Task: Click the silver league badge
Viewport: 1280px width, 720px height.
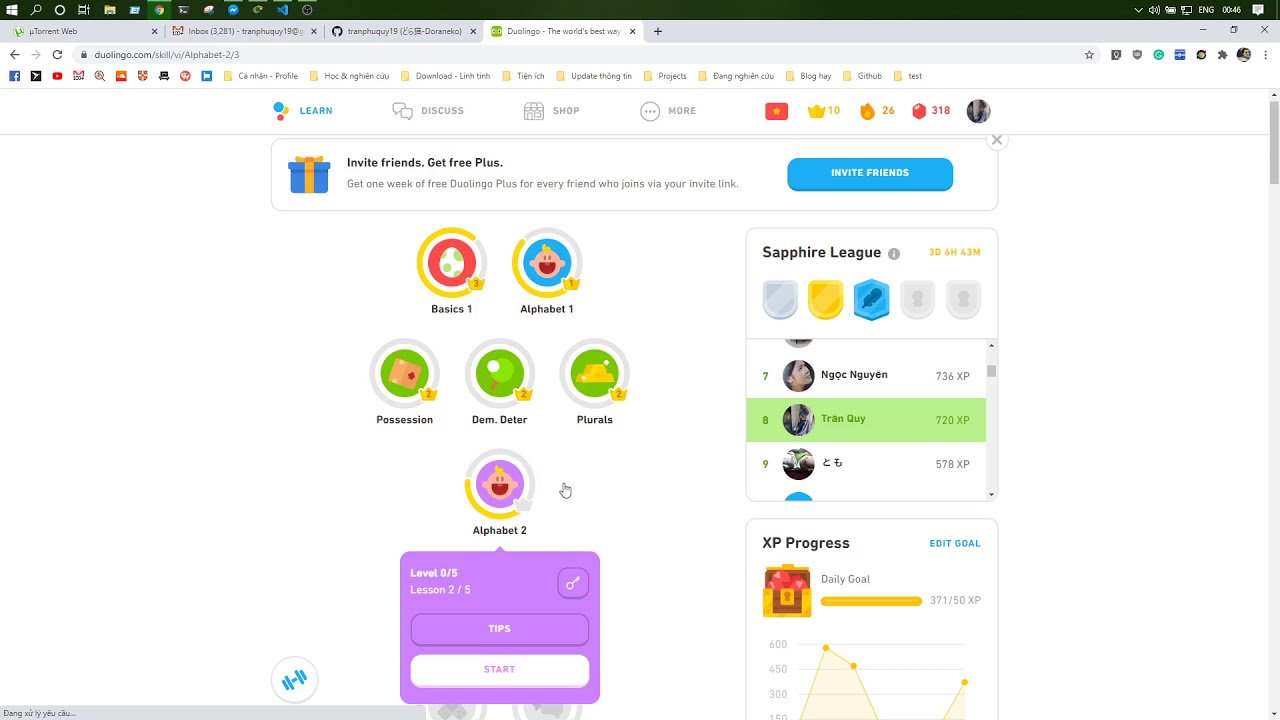Action: coord(780,299)
